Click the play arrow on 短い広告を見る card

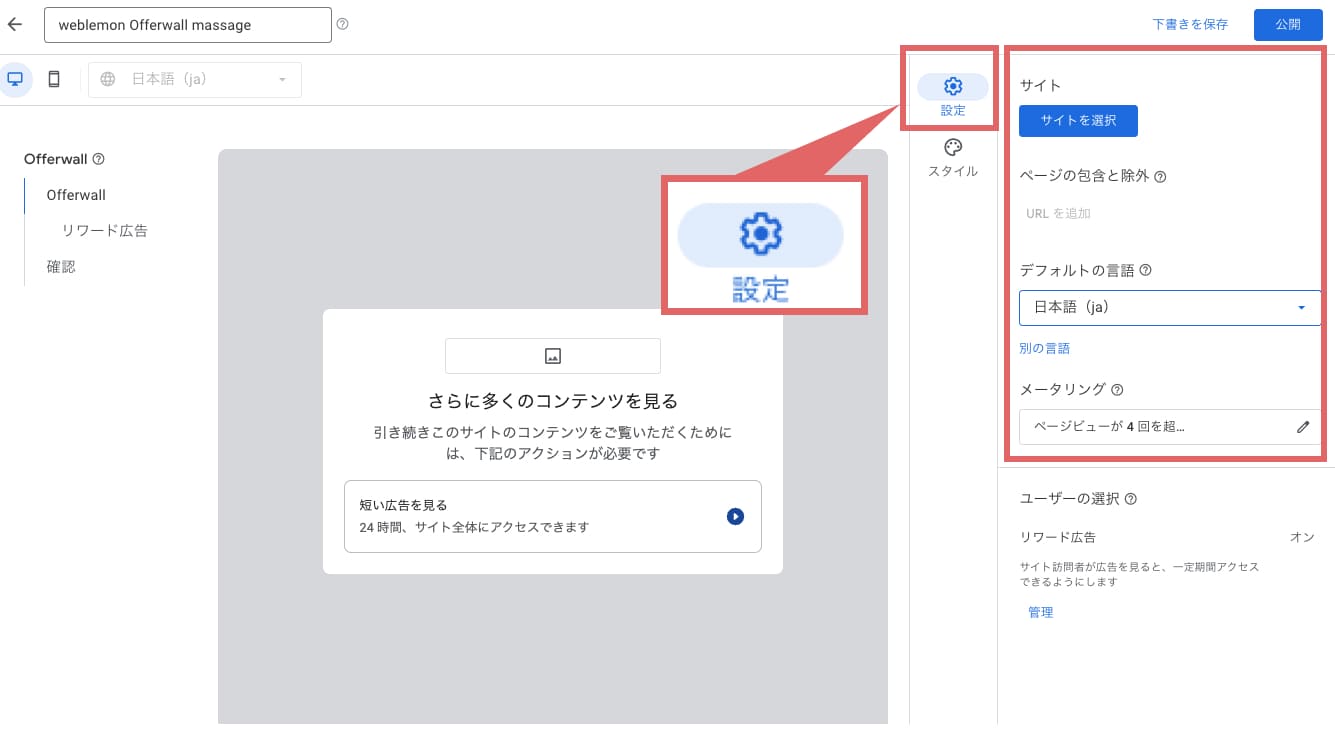(736, 516)
